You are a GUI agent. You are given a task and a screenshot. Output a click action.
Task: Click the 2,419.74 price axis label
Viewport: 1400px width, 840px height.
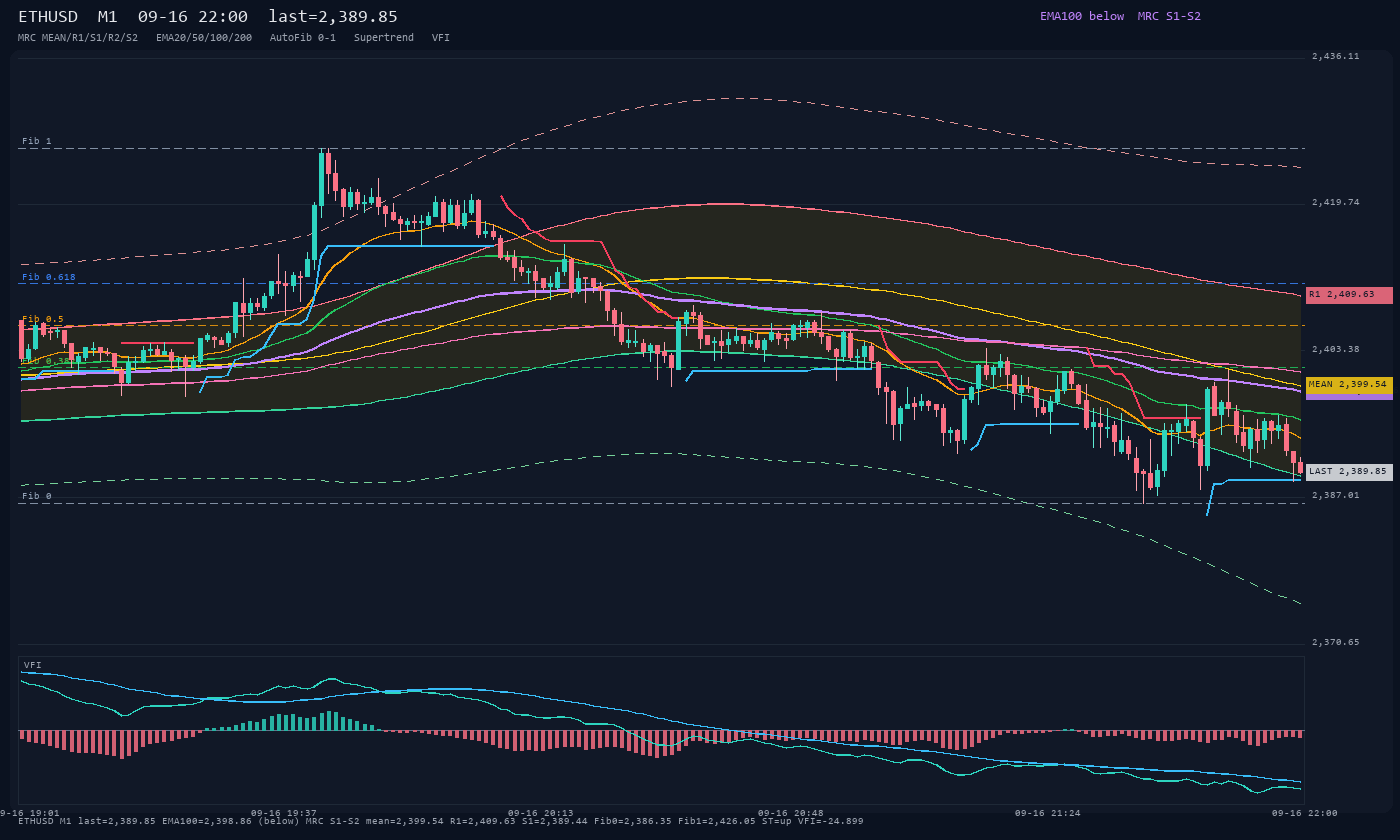[1336, 202]
